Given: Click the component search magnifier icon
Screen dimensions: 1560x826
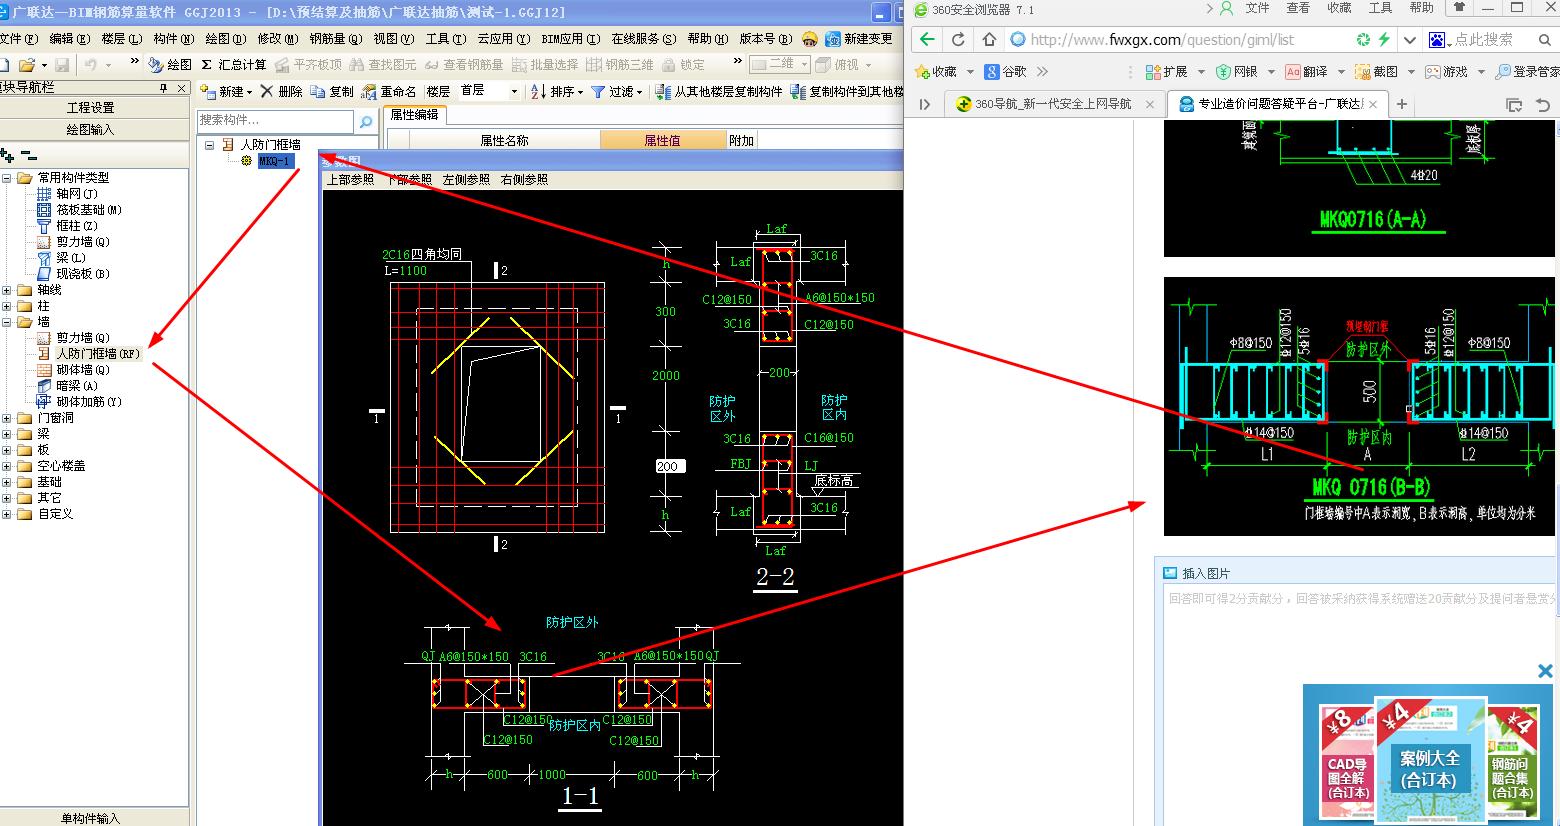Looking at the screenshot, I should click(x=366, y=121).
